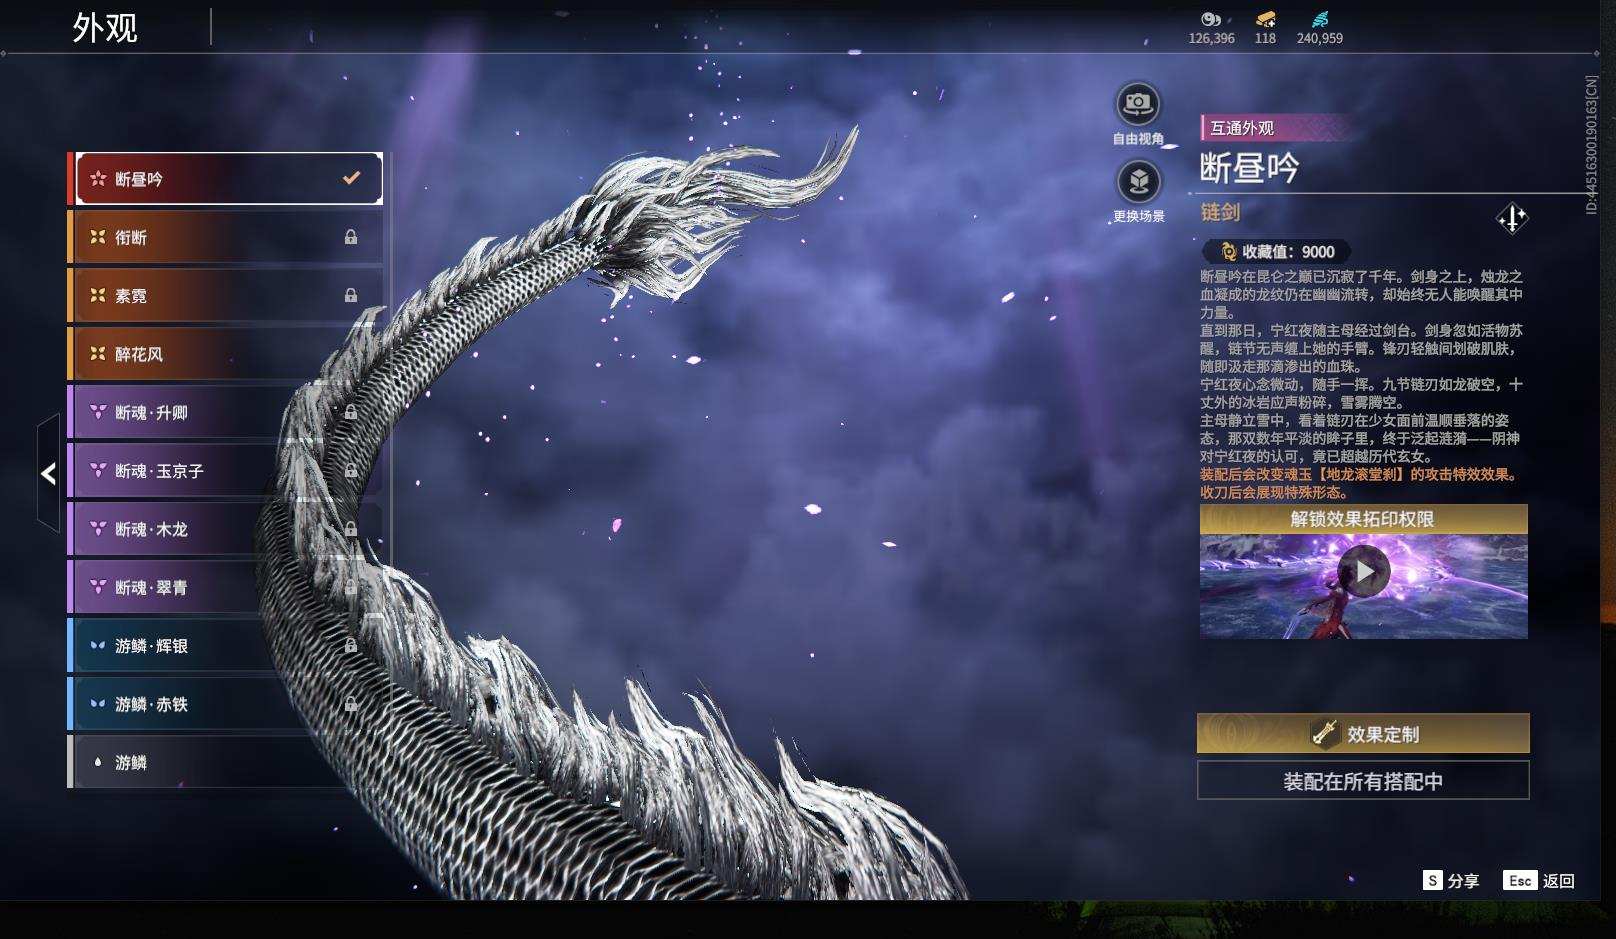Viewport: 1616px width, 939px height.
Task: Click the equipped checkmark on 断昼吟
Action: [x=351, y=178]
